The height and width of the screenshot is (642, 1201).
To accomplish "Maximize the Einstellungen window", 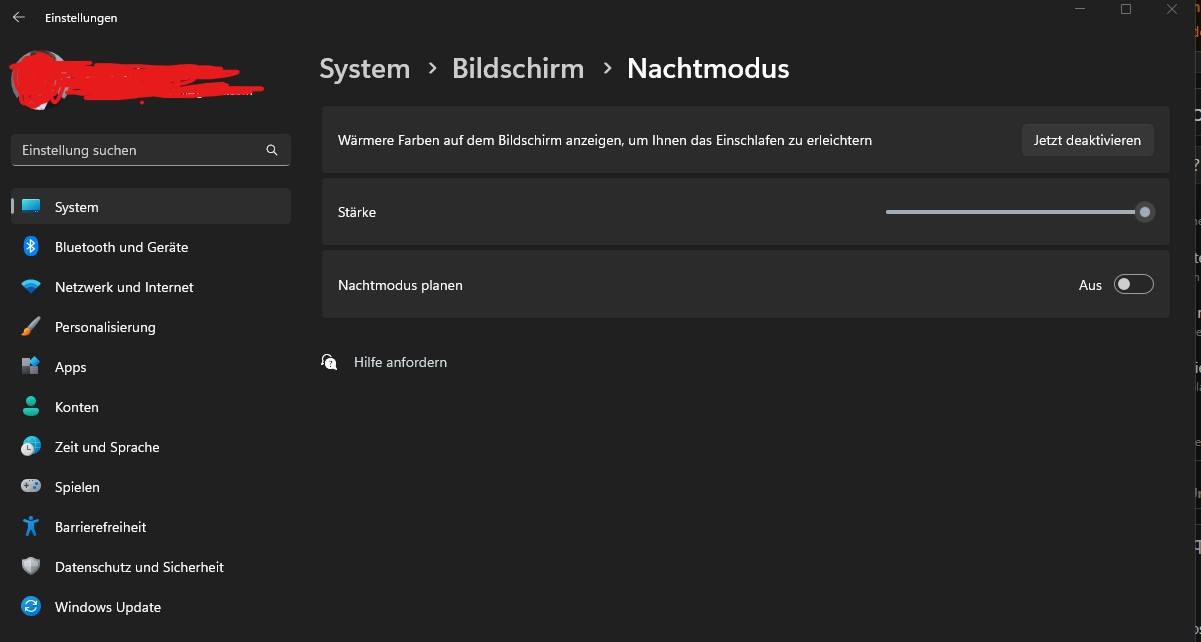I will (x=1126, y=9).
